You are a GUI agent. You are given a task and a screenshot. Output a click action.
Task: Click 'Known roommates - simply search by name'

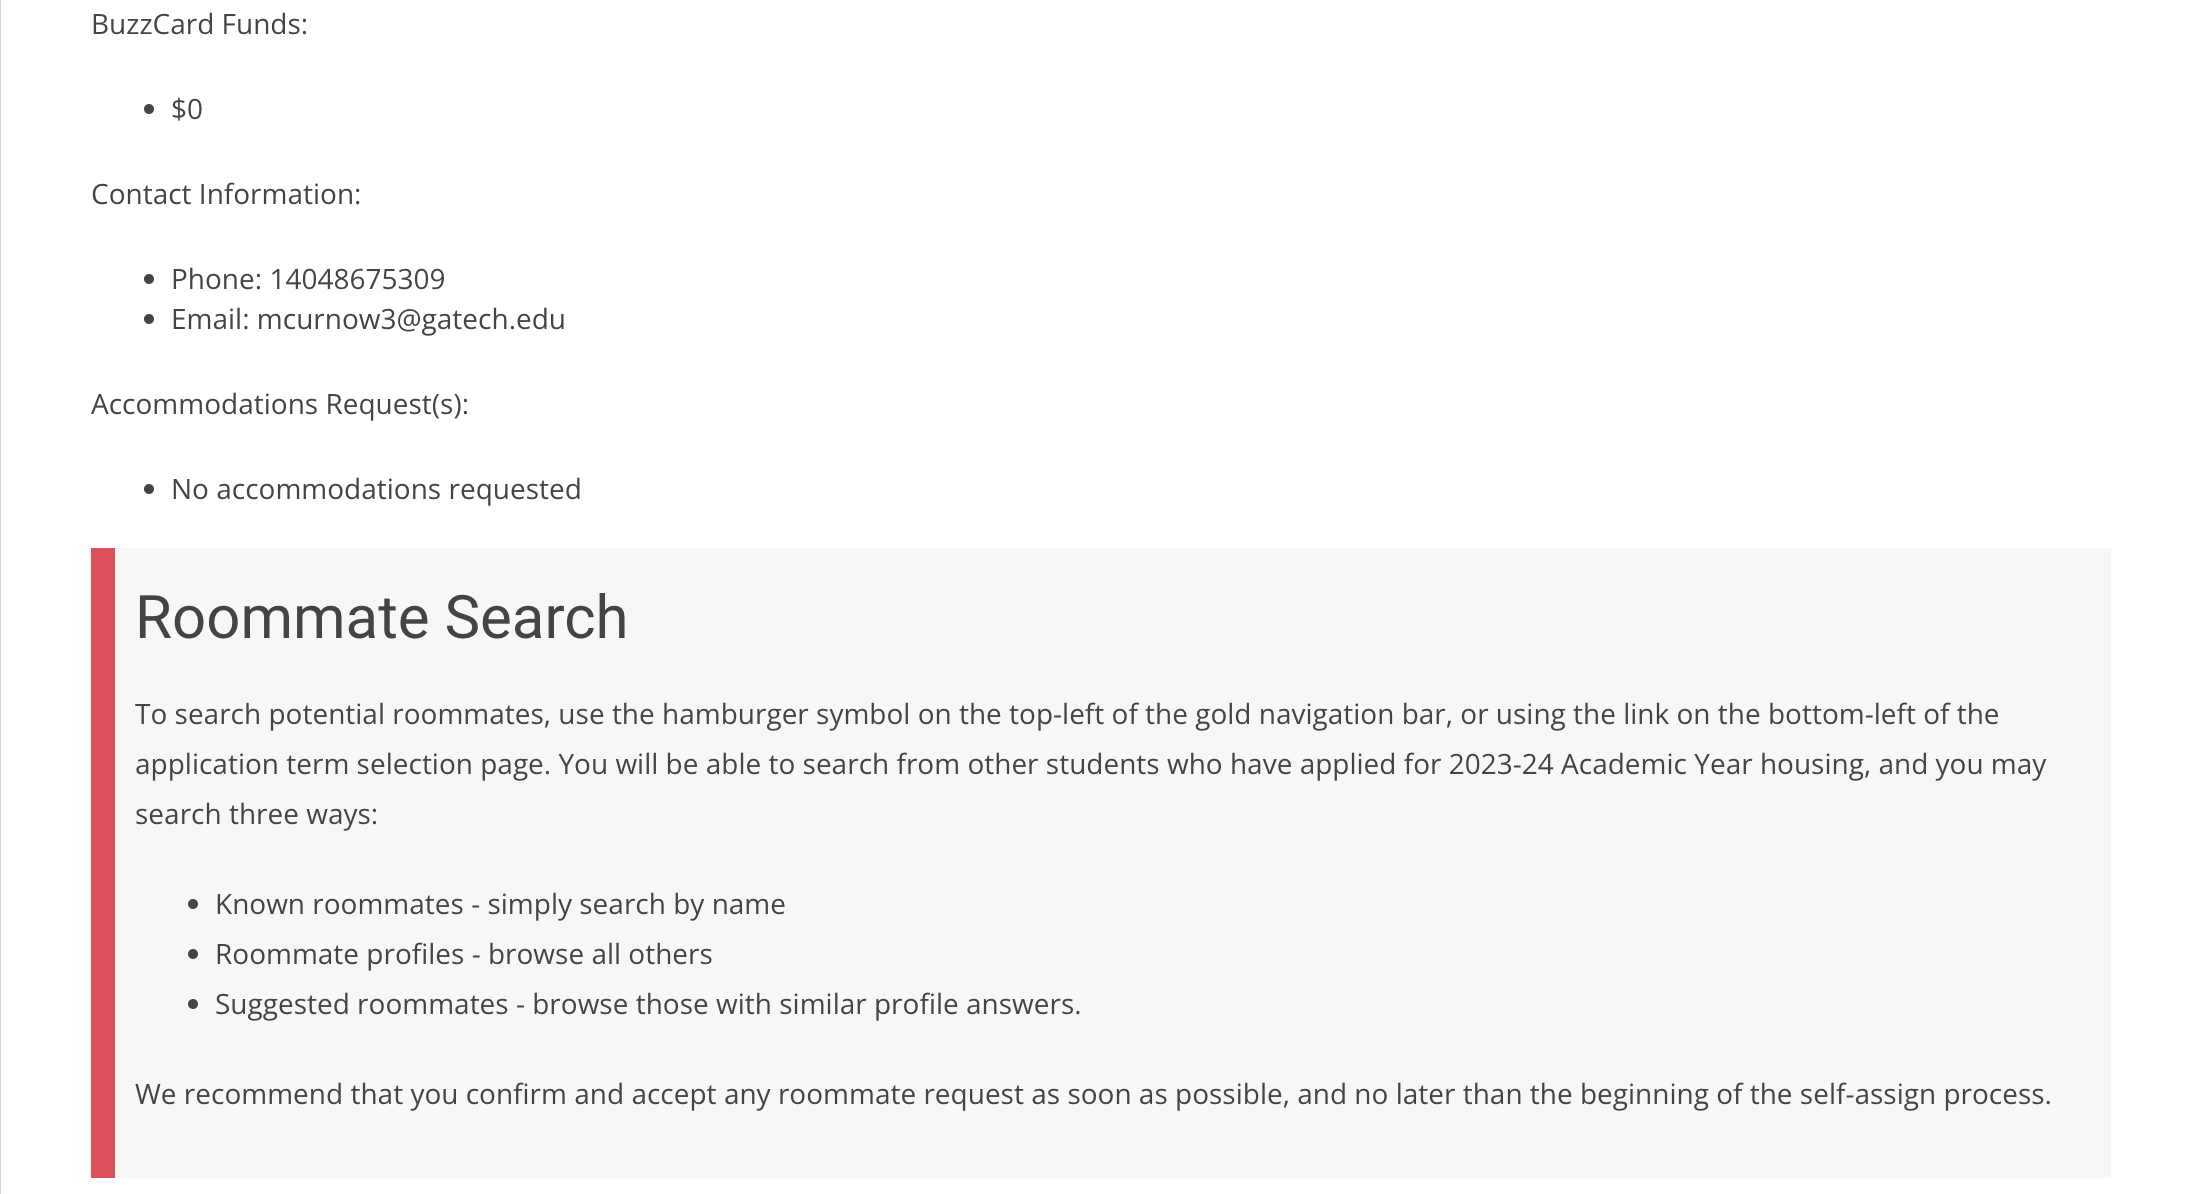(x=500, y=904)
